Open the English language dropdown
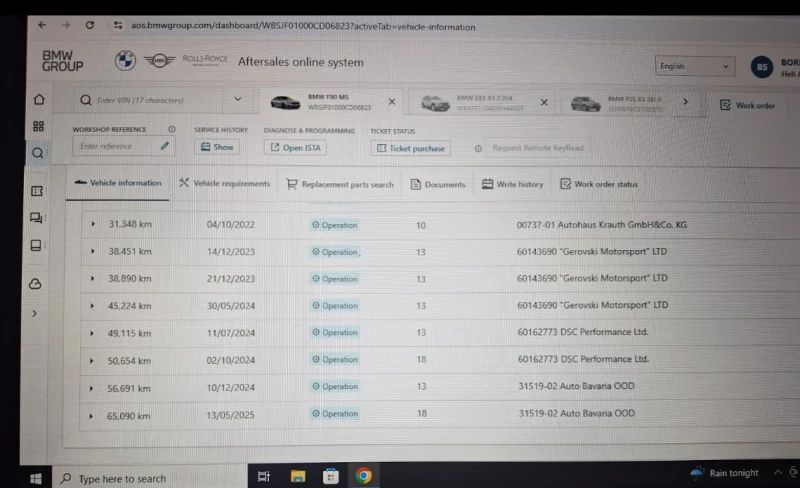Screen dimensions: 800x488 [695, 67]
